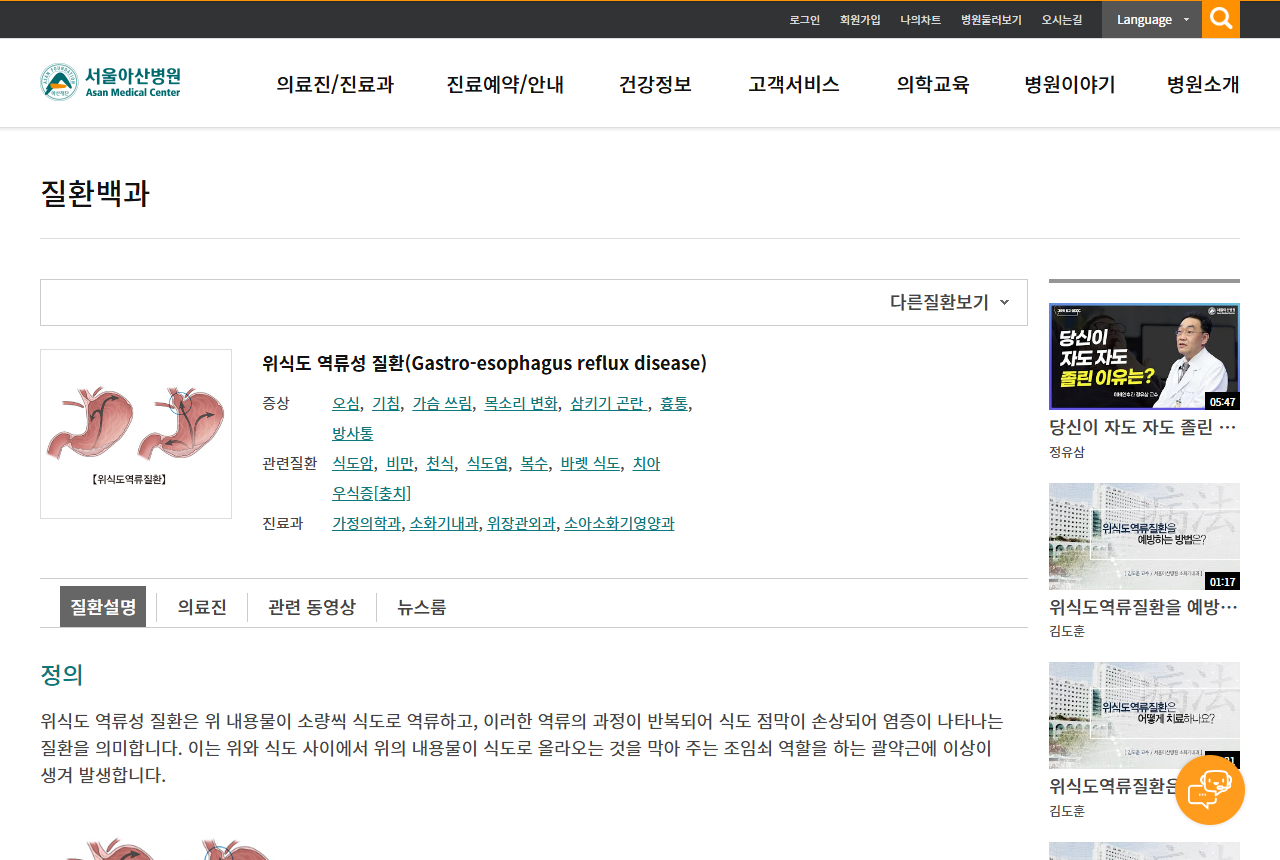Image resolution: width=1280 pixels, height=860 pixels.
Task: Open the 건강정보 menu
Action: (x=655, y=85)
